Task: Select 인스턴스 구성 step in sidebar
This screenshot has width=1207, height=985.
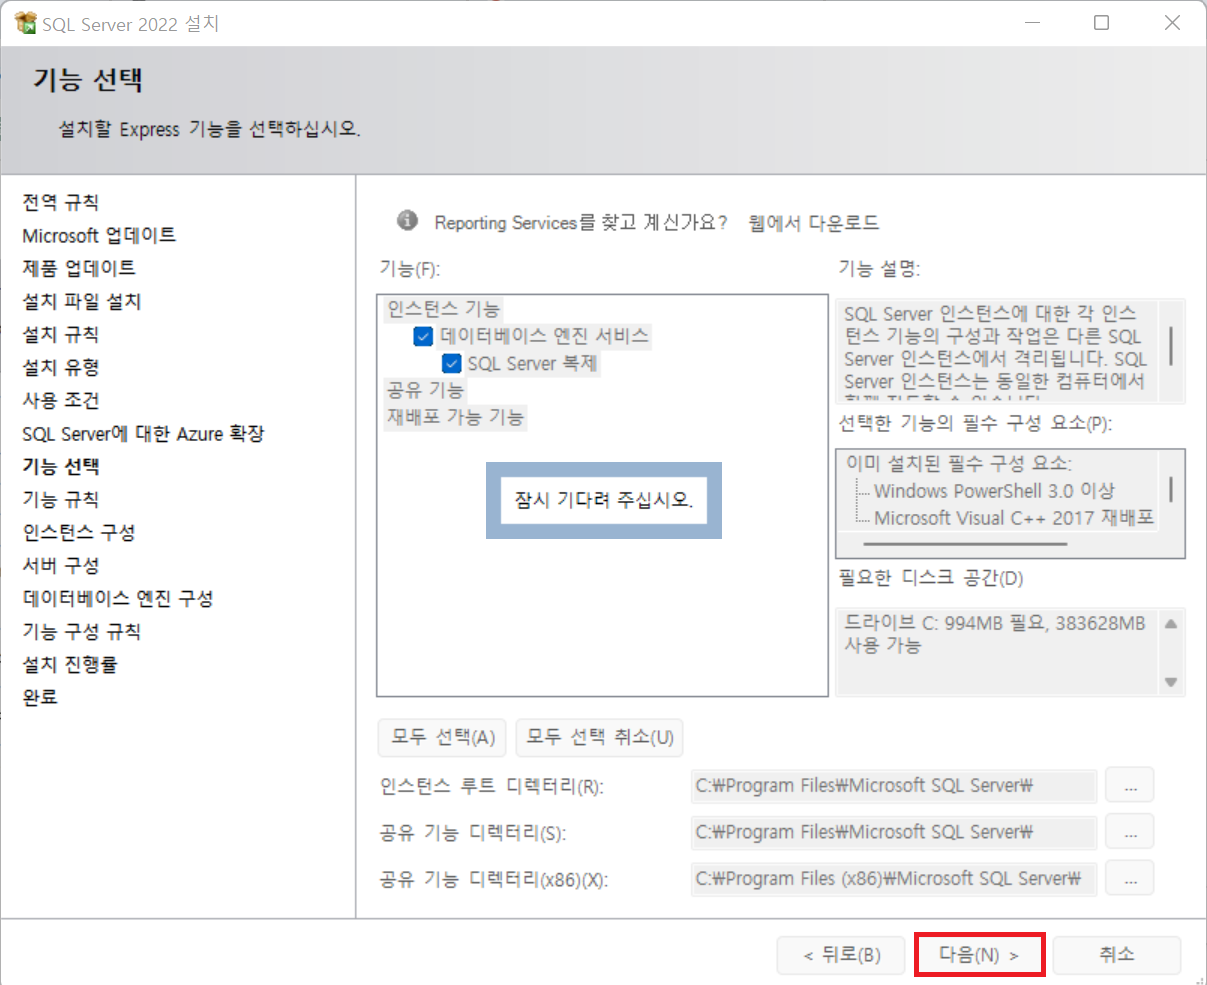Action: [79, 532]
